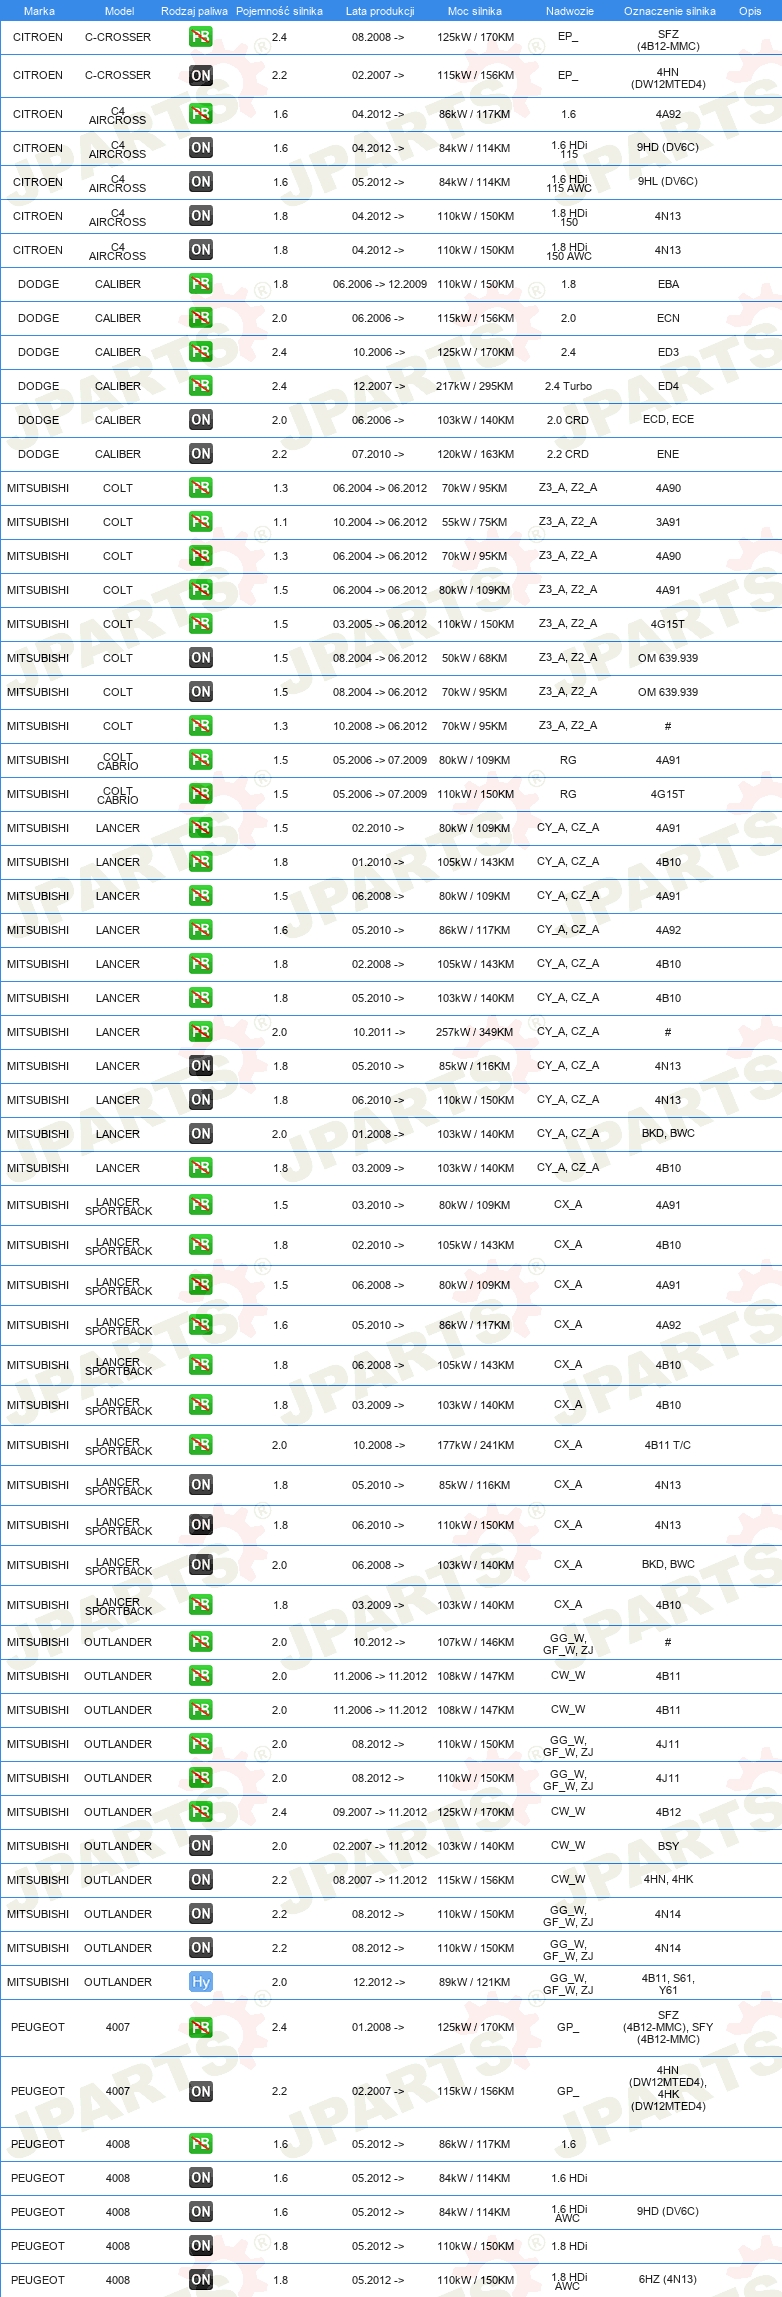The width and height of the screenshot is (782, 2297).
Task: Click hybrid Hy icon in Outlander 12.2012 row
Action: point(201,1982)
